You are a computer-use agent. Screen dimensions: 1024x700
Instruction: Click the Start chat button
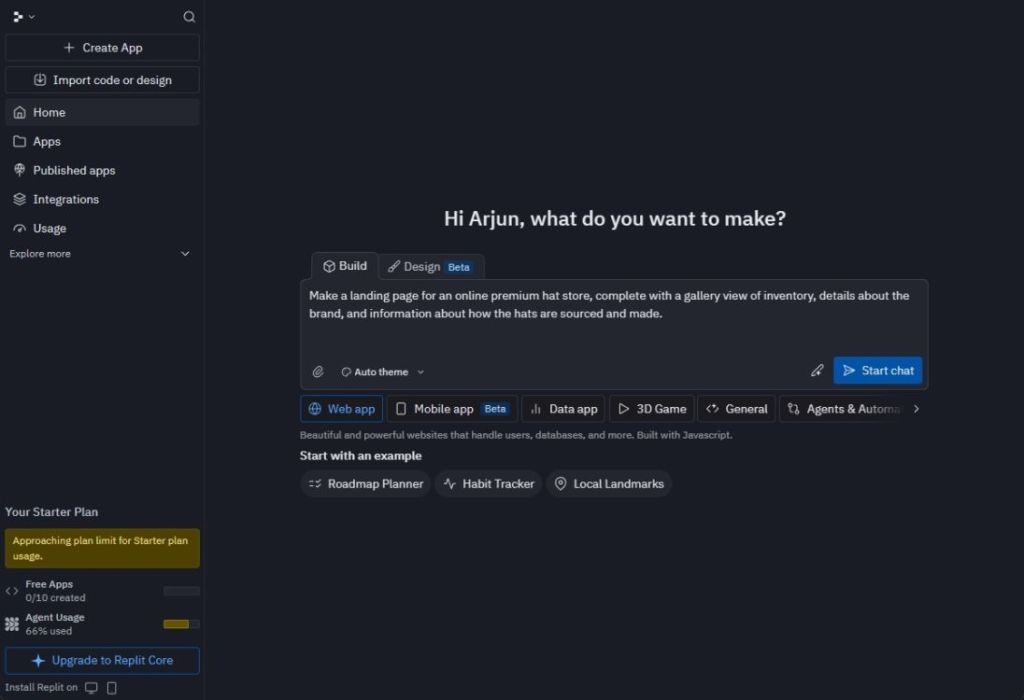coord(877,370)
